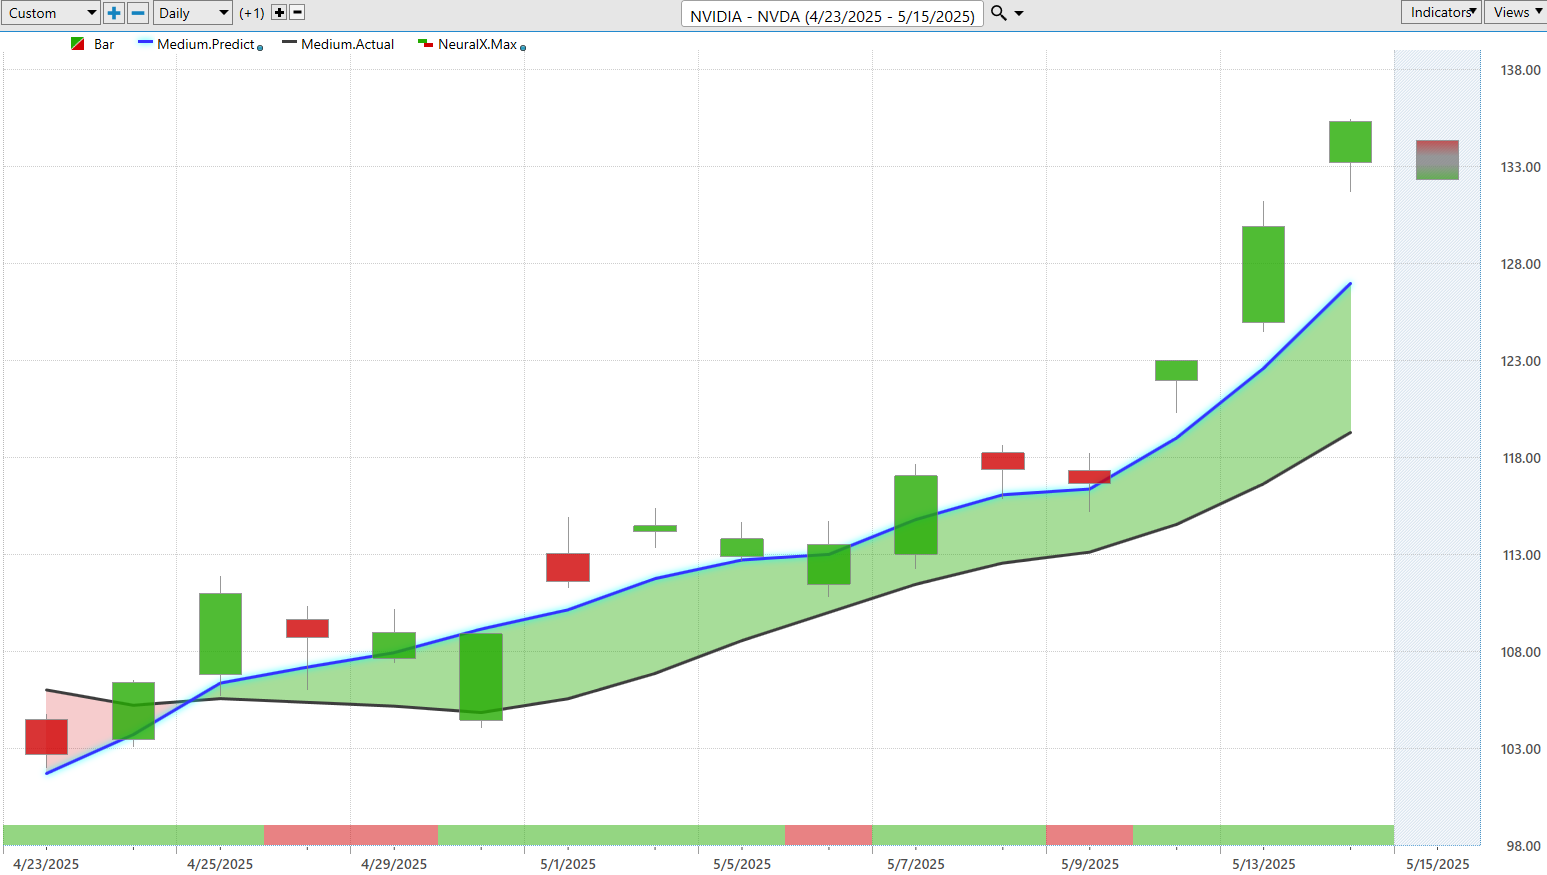Viewport: 1547px width, 875px height.
Task: Click the black minus forecast-days button
Action: click(x=297, y=13)
